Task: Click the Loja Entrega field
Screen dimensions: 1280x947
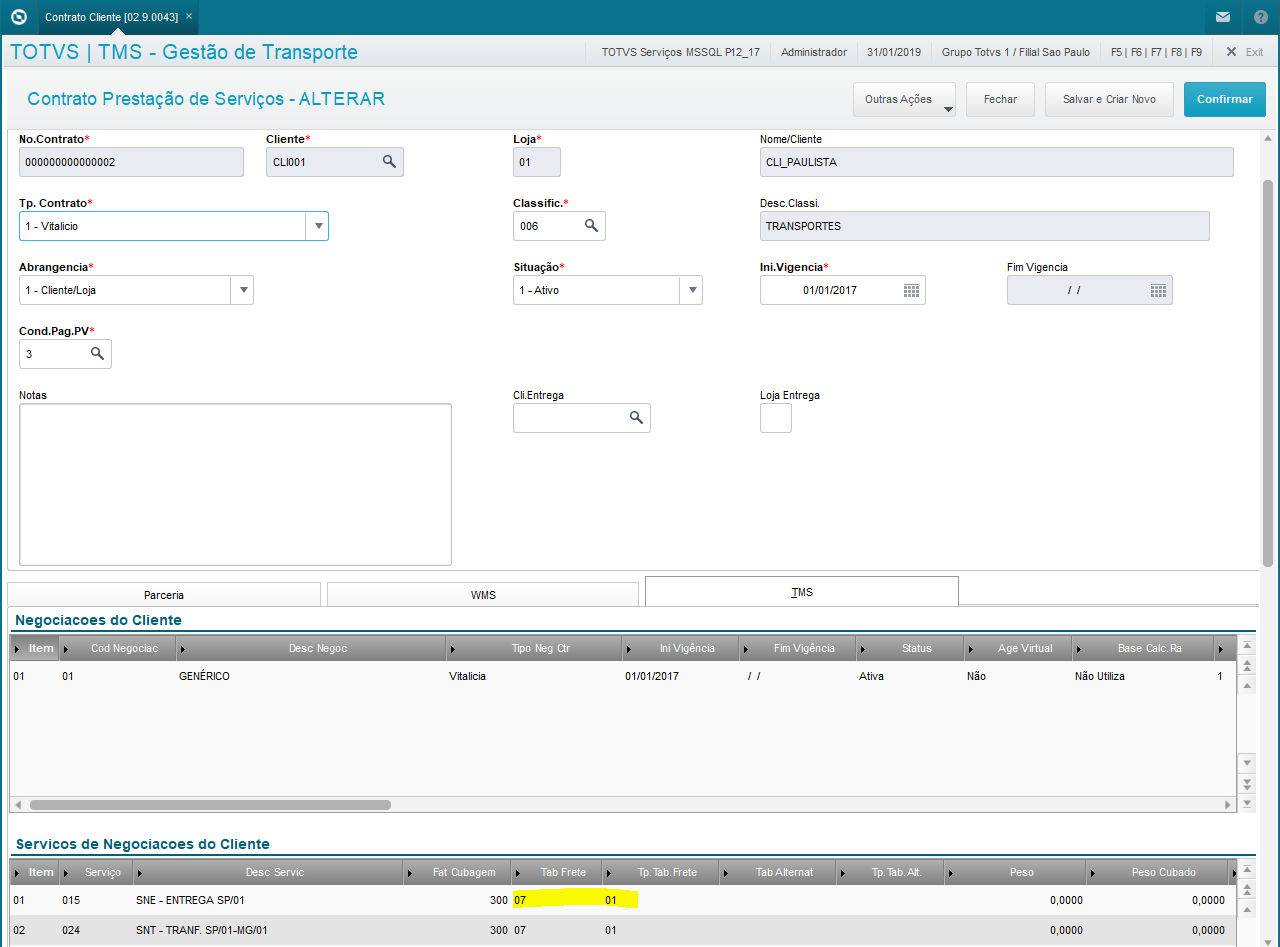Action: pos(776,418)
